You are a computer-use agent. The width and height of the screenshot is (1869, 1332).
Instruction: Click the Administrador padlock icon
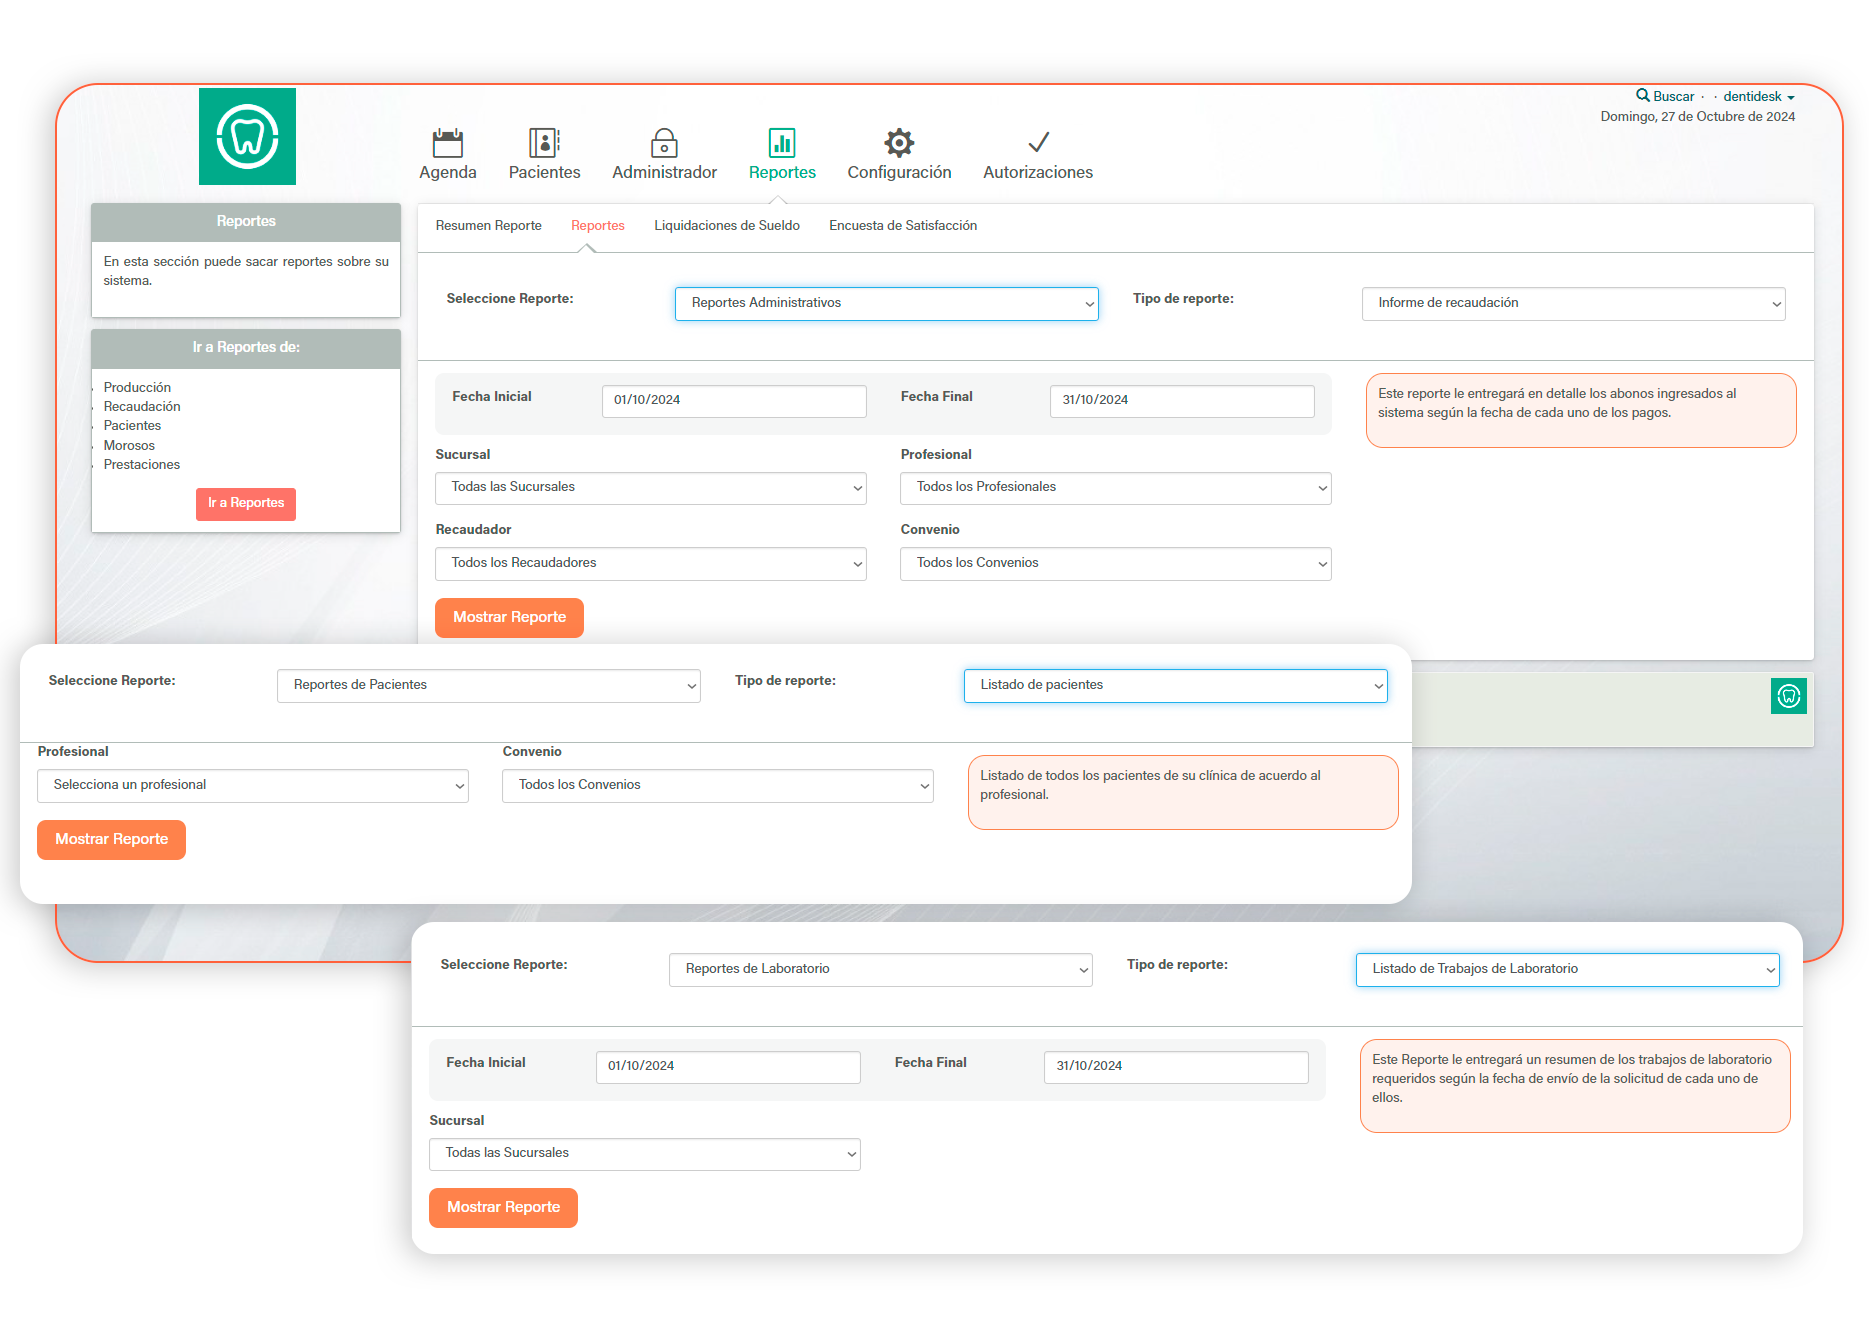pyautogui.click(x=664, y=143)
